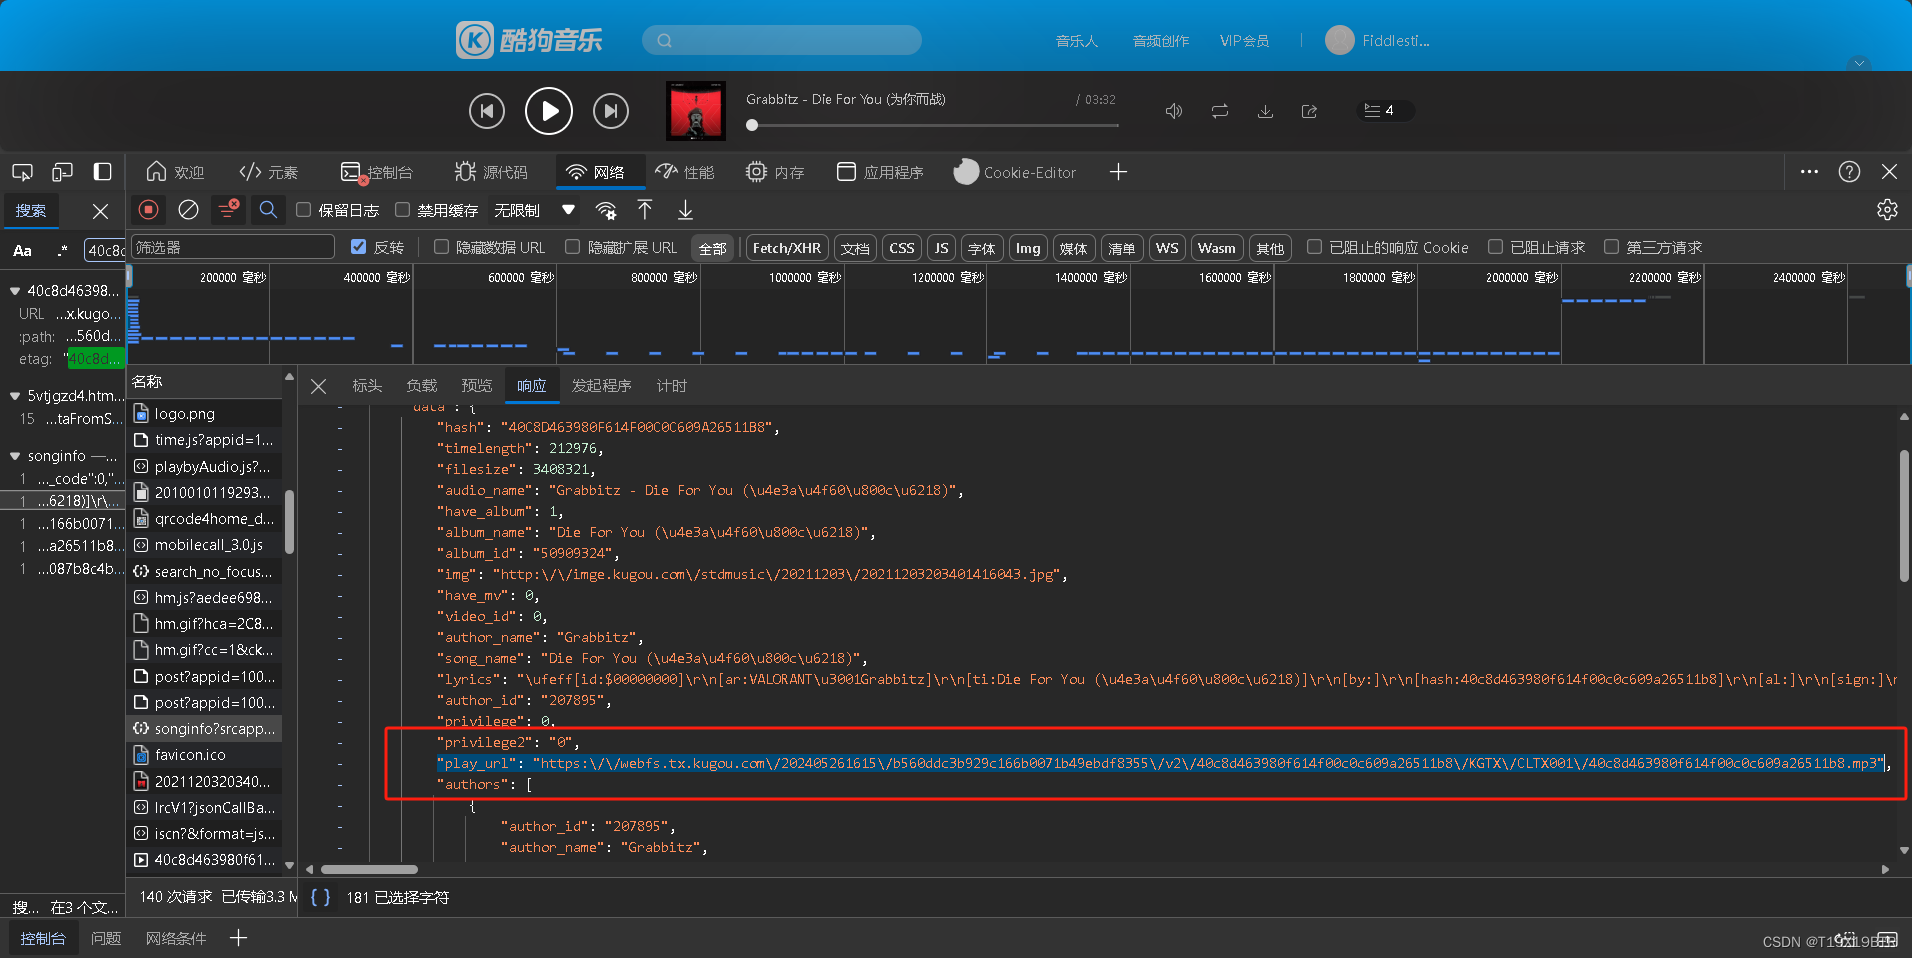The width and height of the screenshot is (1912, 958).
Task: Close the search panel X
Action: pos(100,211)
